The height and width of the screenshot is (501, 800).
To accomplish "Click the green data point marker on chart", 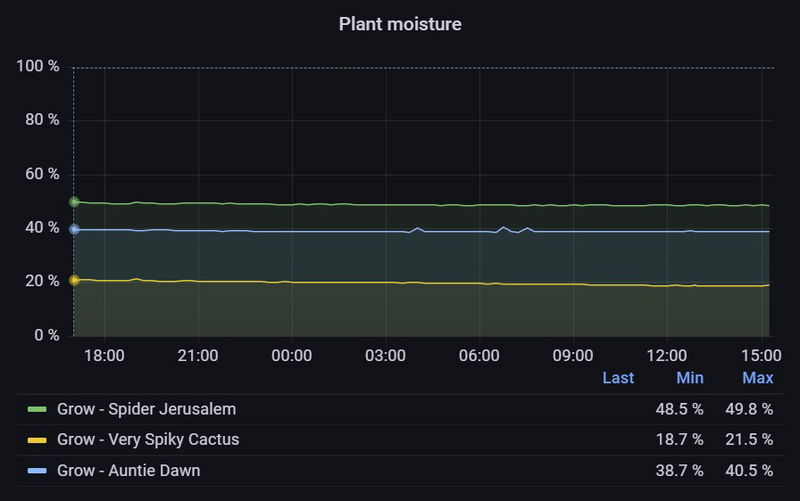I will click(x=74, y=202).
